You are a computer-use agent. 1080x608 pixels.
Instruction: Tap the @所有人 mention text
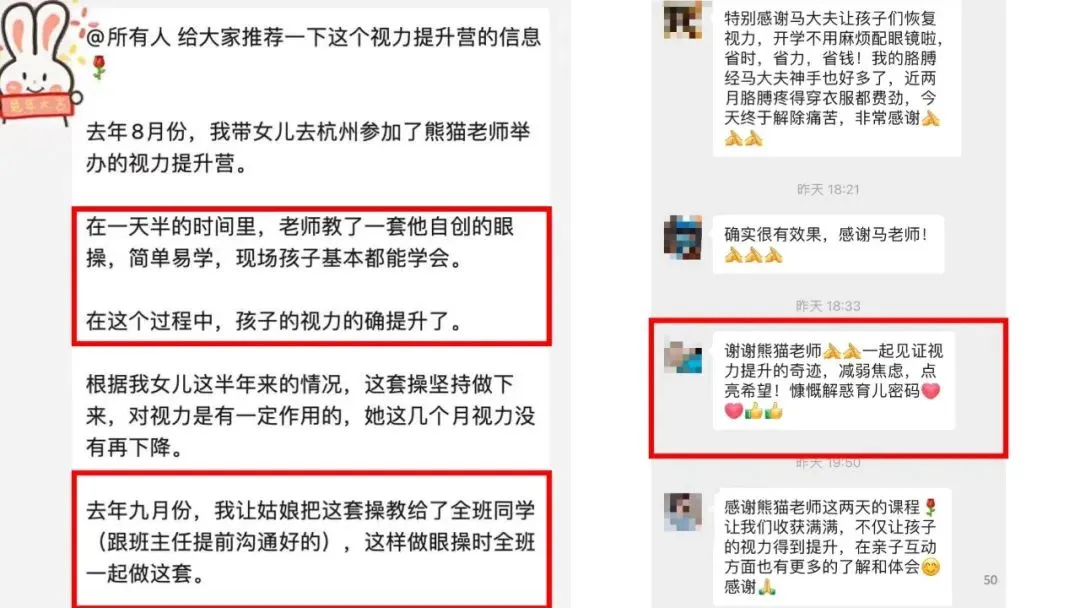point(128,37)
